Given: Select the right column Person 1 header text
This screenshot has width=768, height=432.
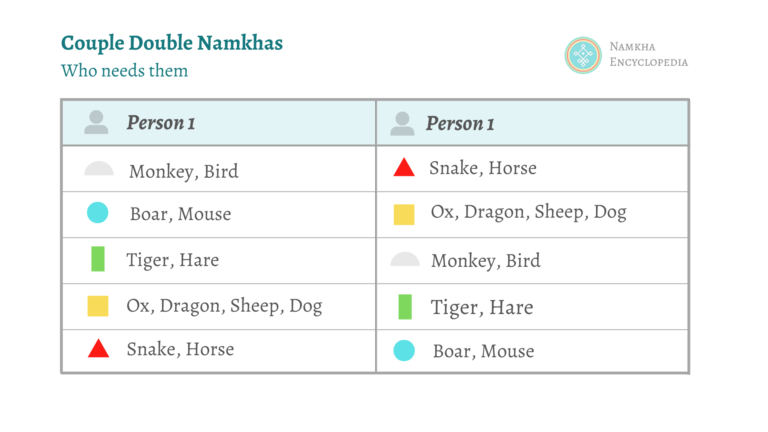Looking at the screenshot, I should (460, 123).
